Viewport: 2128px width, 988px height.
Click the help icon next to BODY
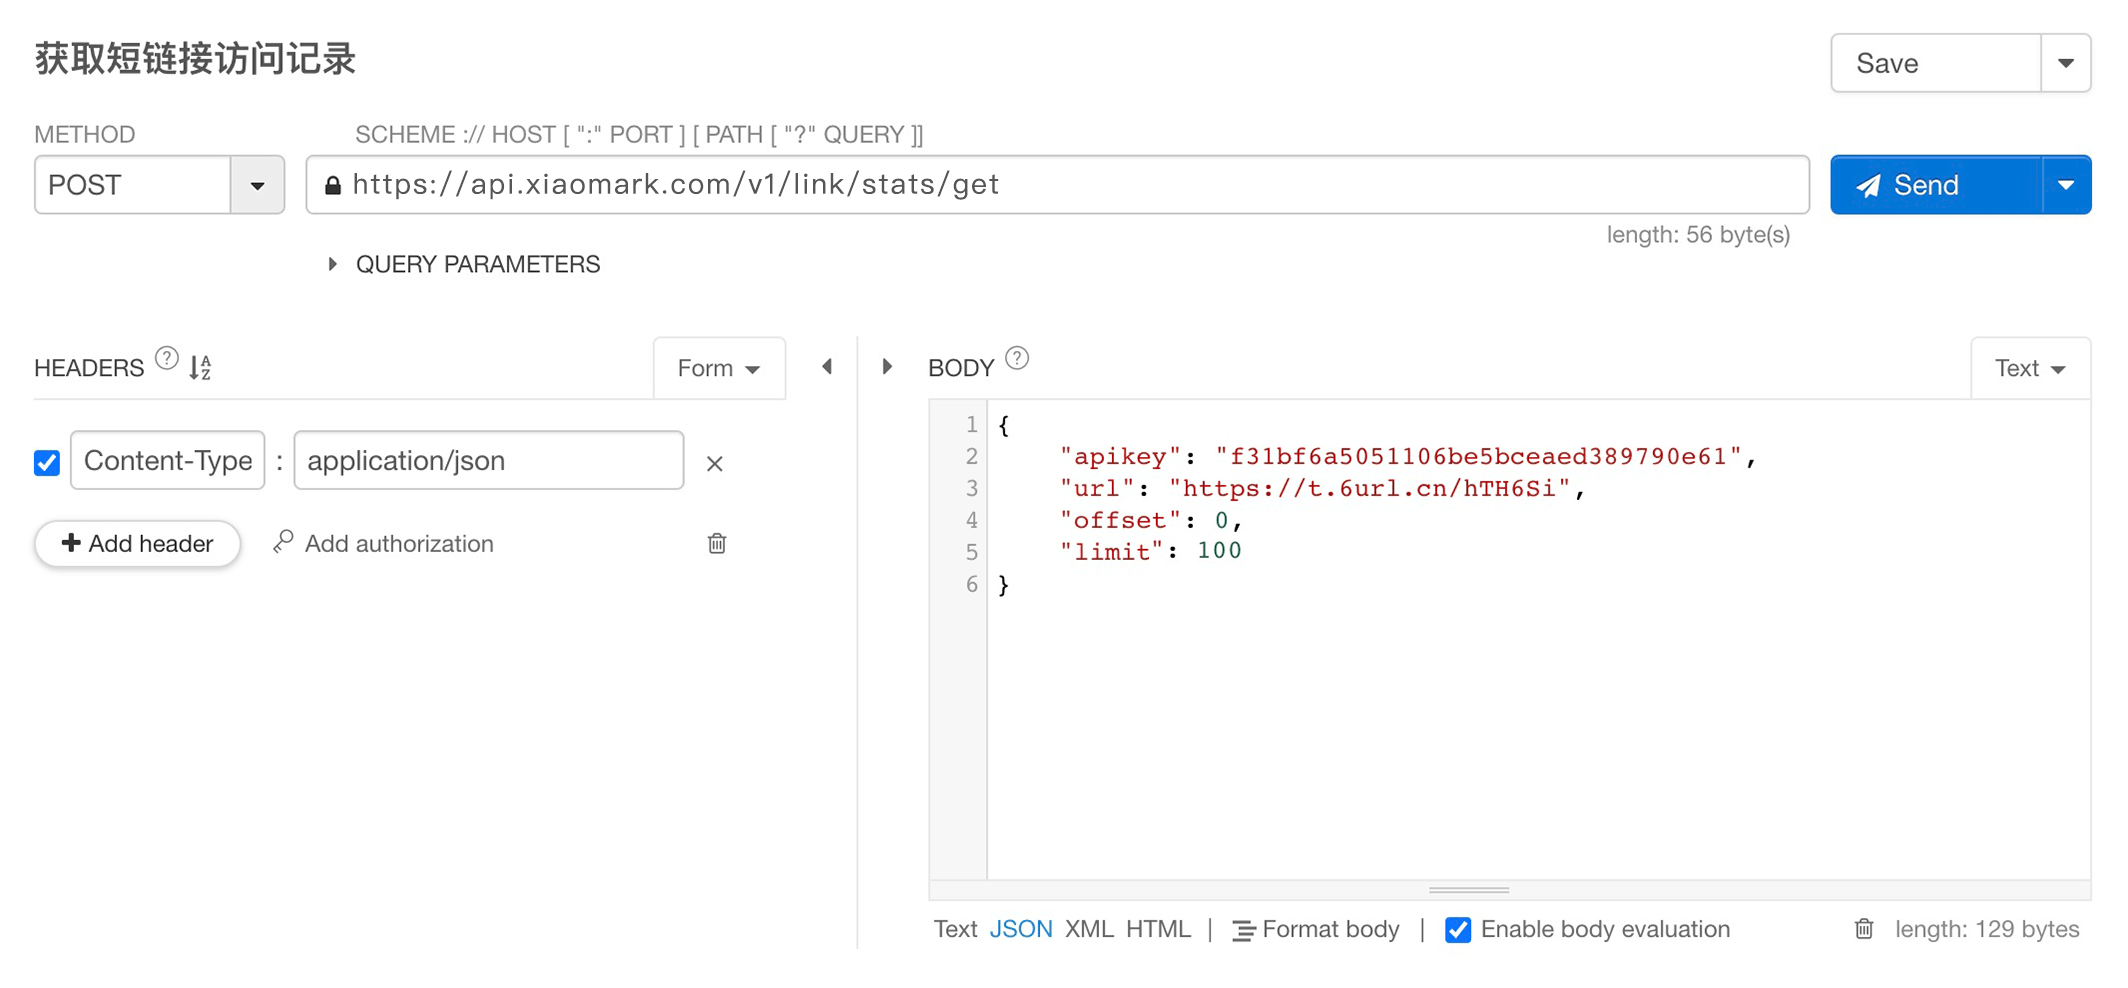(x=1017, y=359)
